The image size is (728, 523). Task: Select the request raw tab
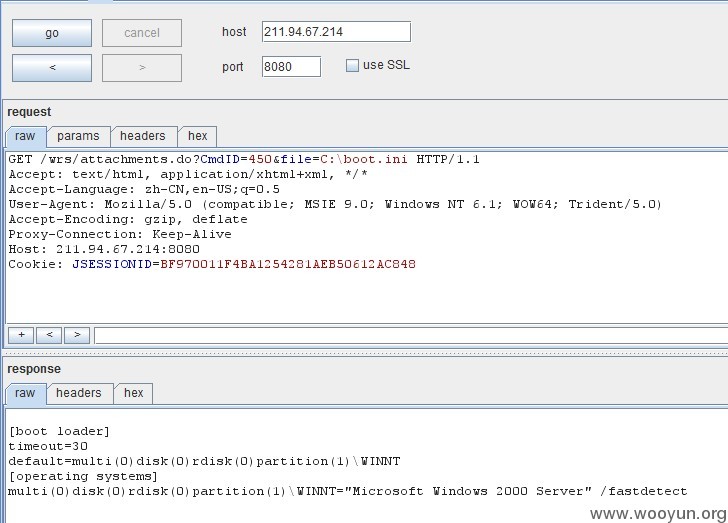coord(25,136)
